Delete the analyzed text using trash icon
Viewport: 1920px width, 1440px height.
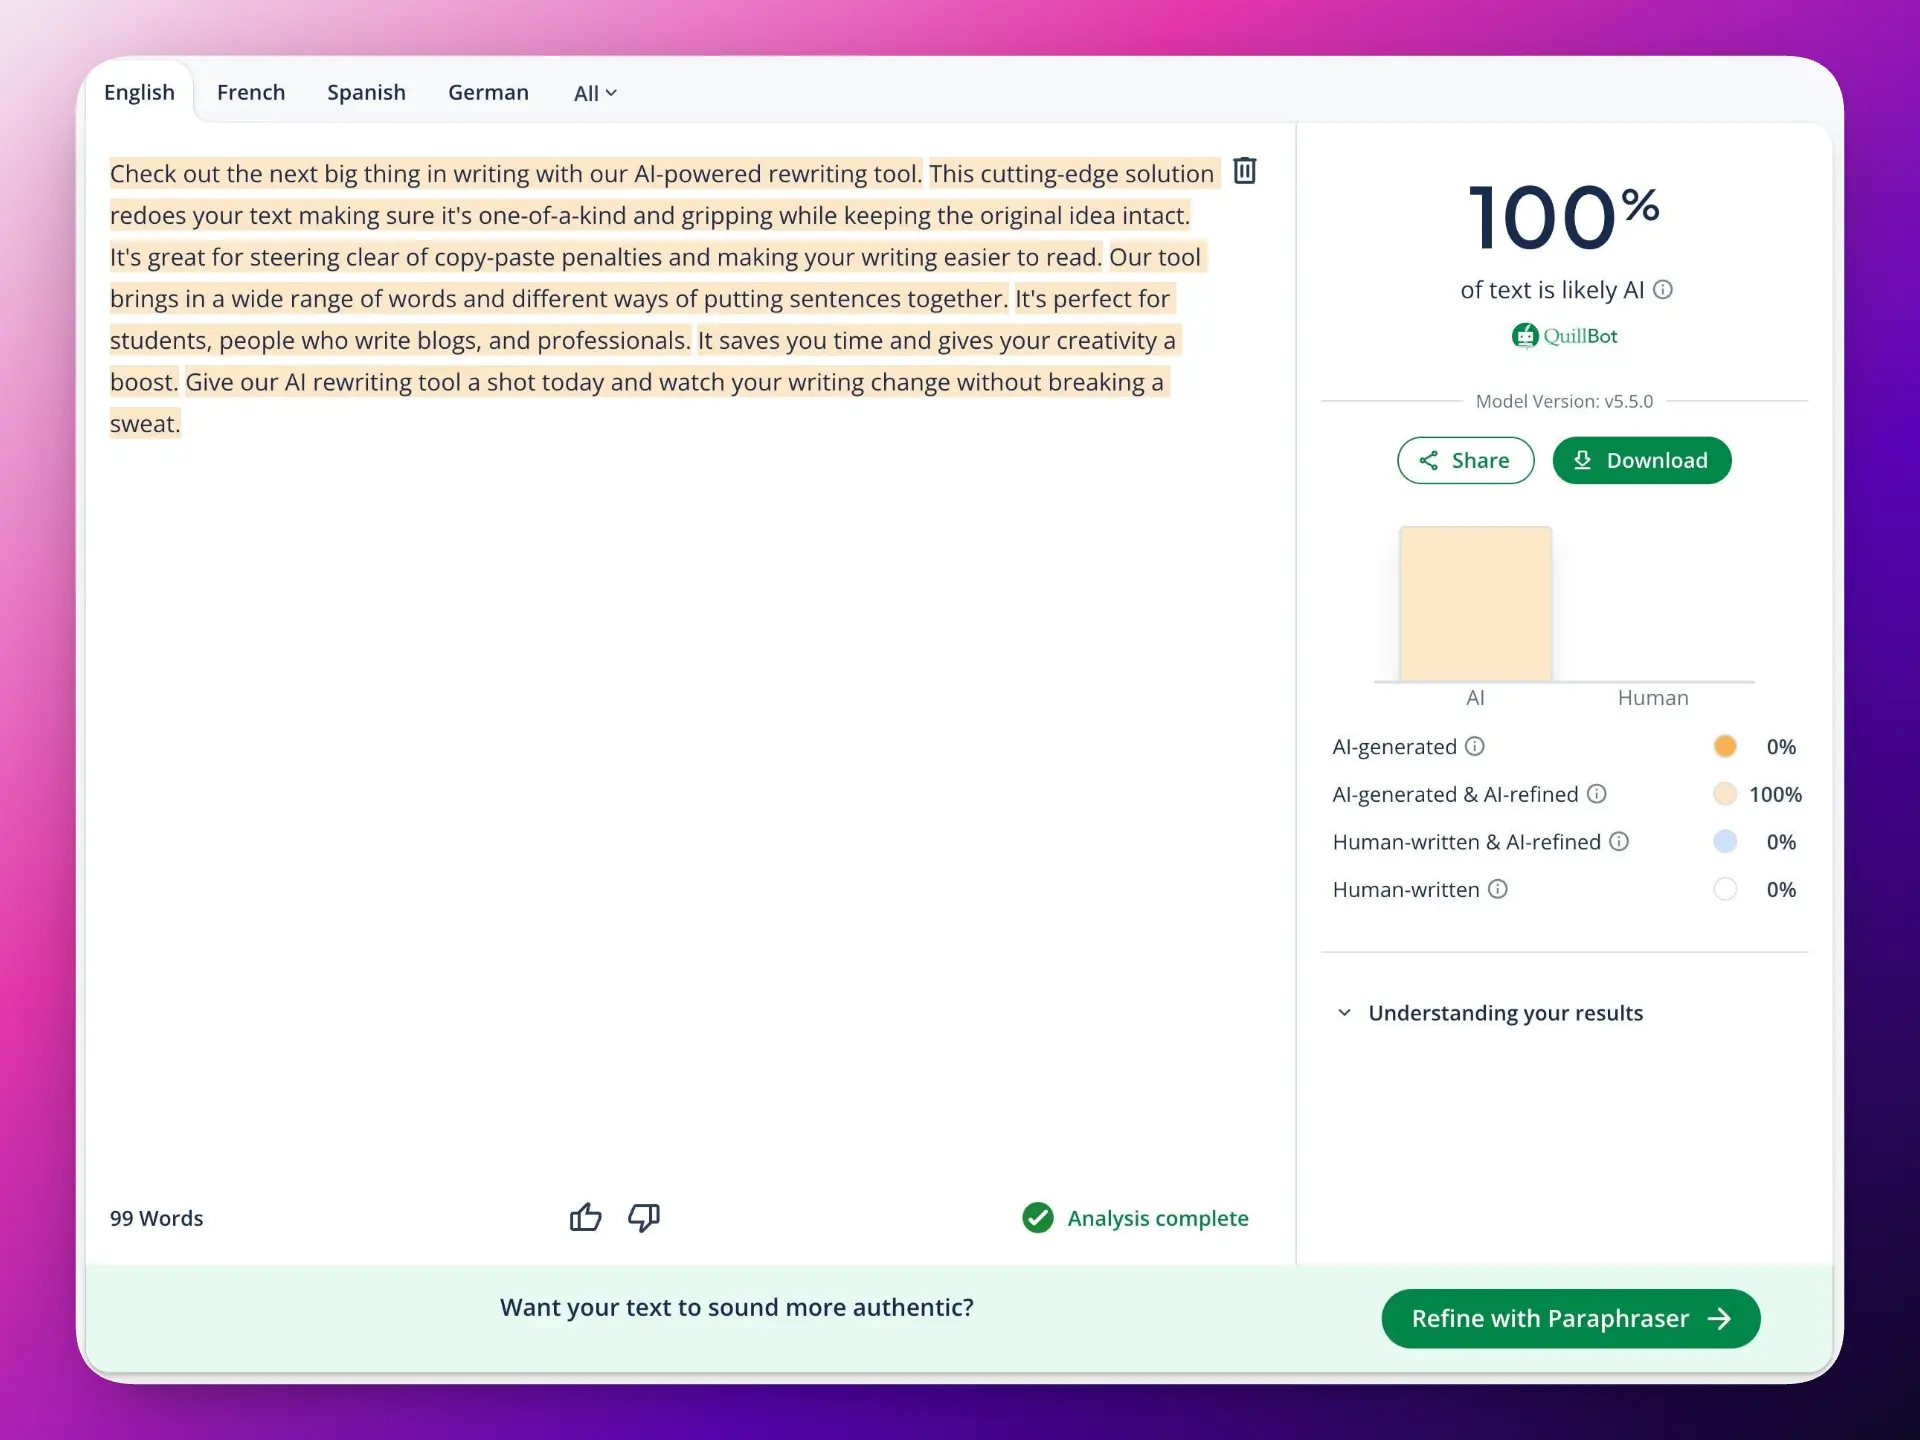click(1243, 171)
